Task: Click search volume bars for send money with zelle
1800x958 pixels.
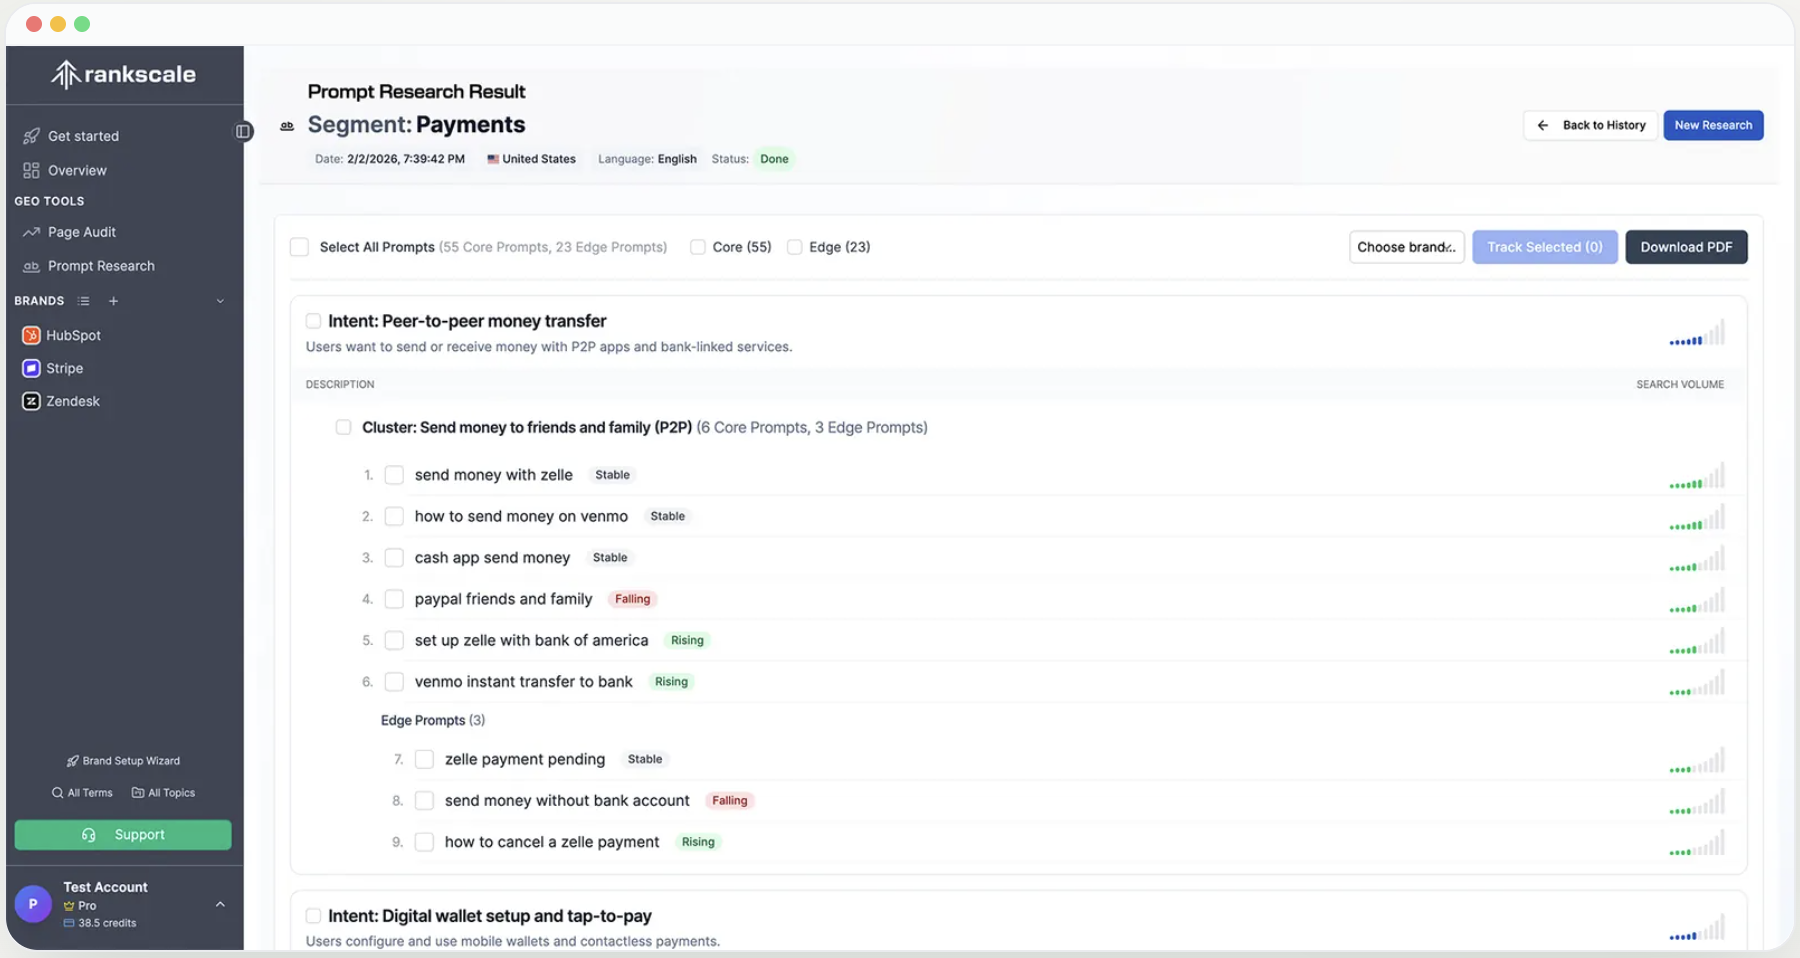Action: [x=1697, y=475]
